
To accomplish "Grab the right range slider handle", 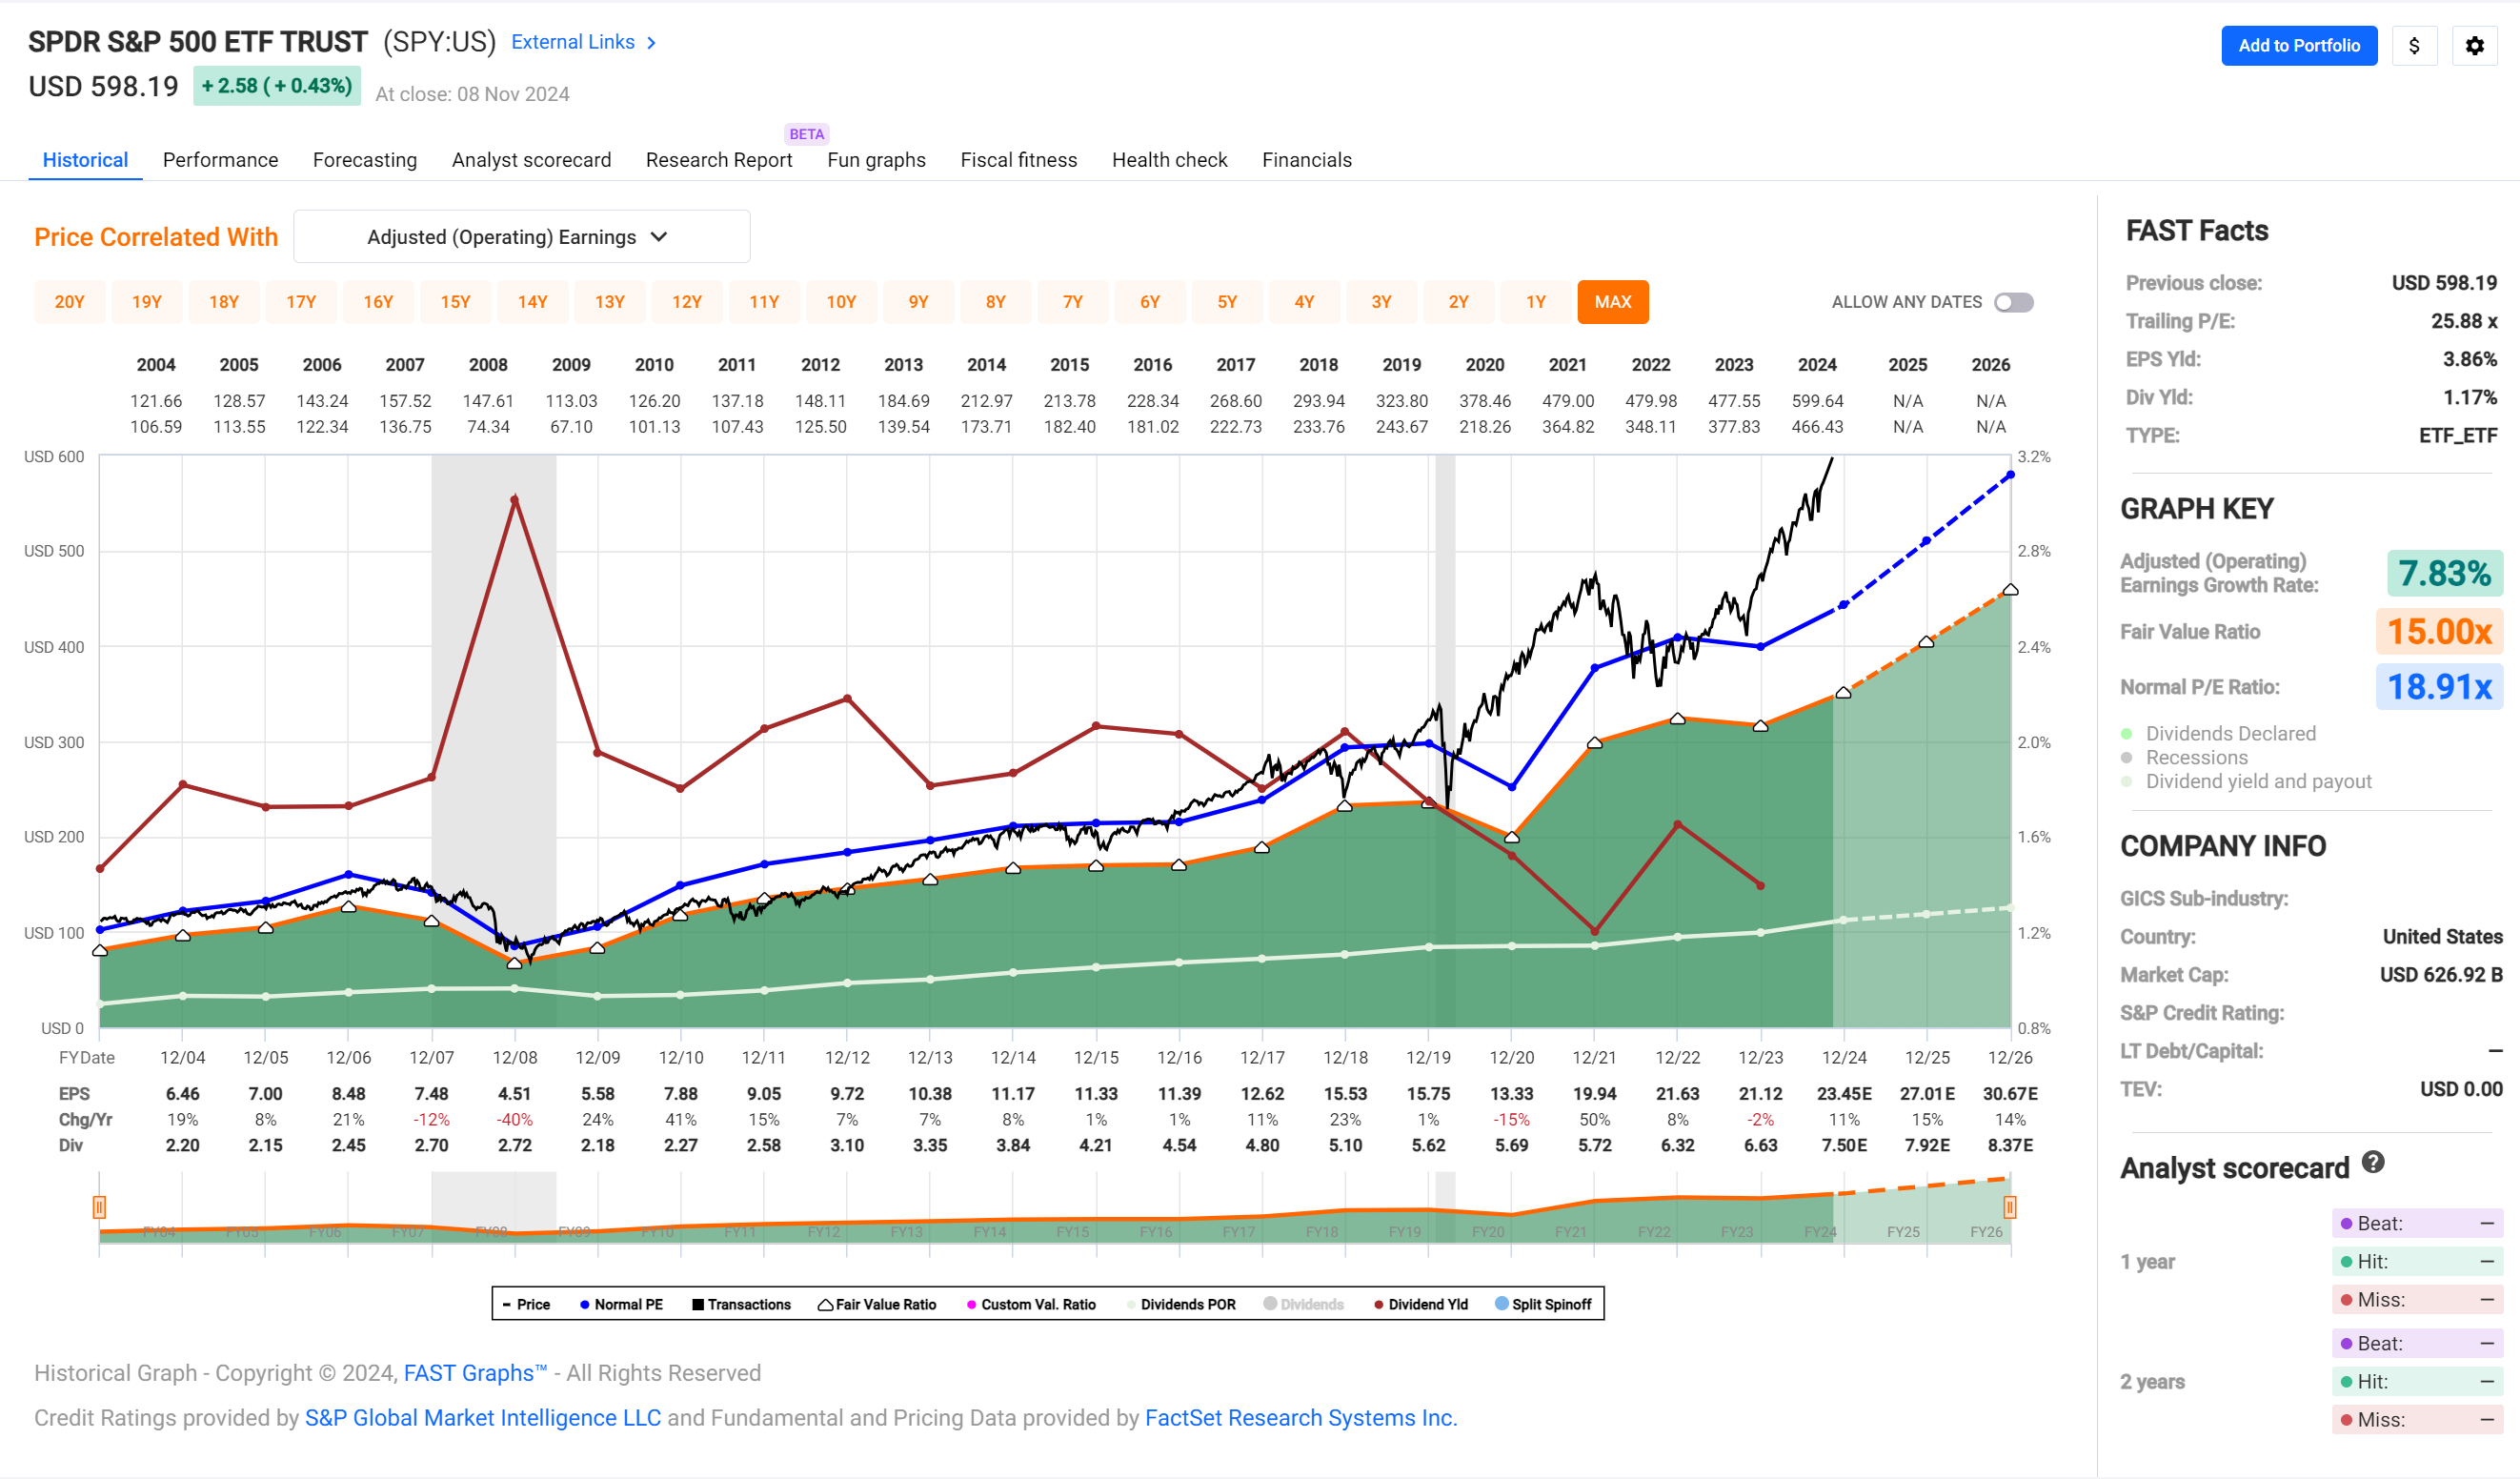I will click(x=2010, y=1207).
